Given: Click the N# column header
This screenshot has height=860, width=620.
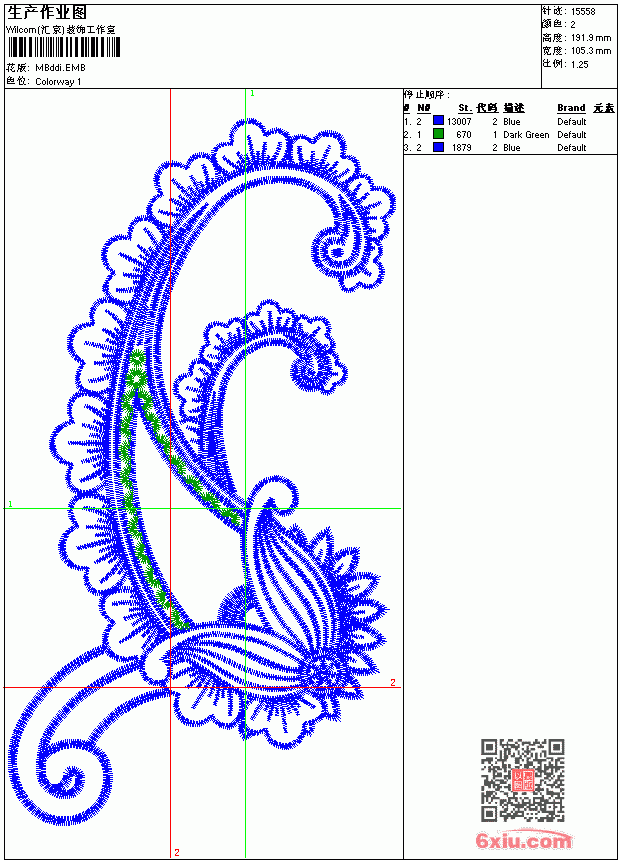Looking at the screenshot, I should [x=424, y=108].
